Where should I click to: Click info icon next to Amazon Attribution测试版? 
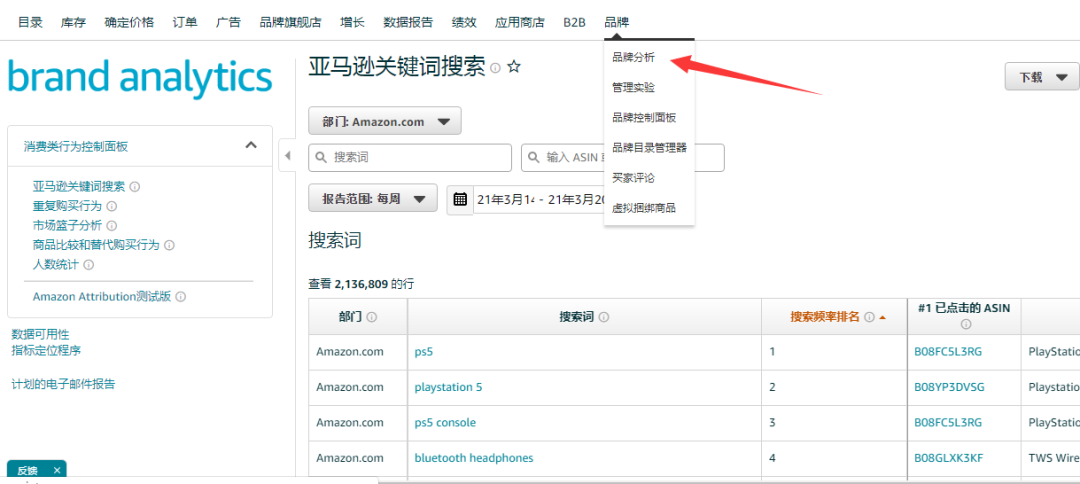click(180, 297)
